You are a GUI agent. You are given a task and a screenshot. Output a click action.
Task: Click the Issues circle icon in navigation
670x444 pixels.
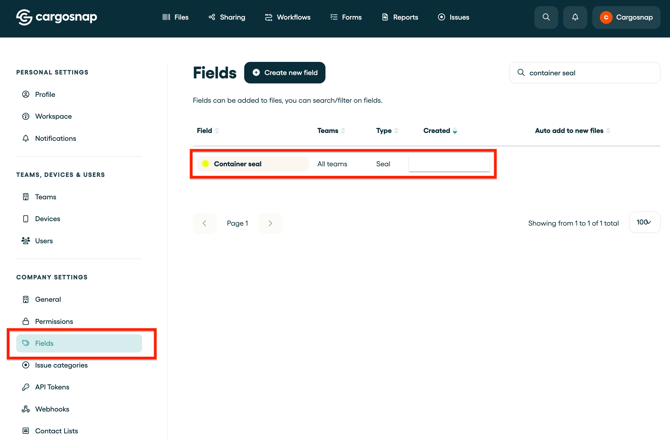pos(441,17)
